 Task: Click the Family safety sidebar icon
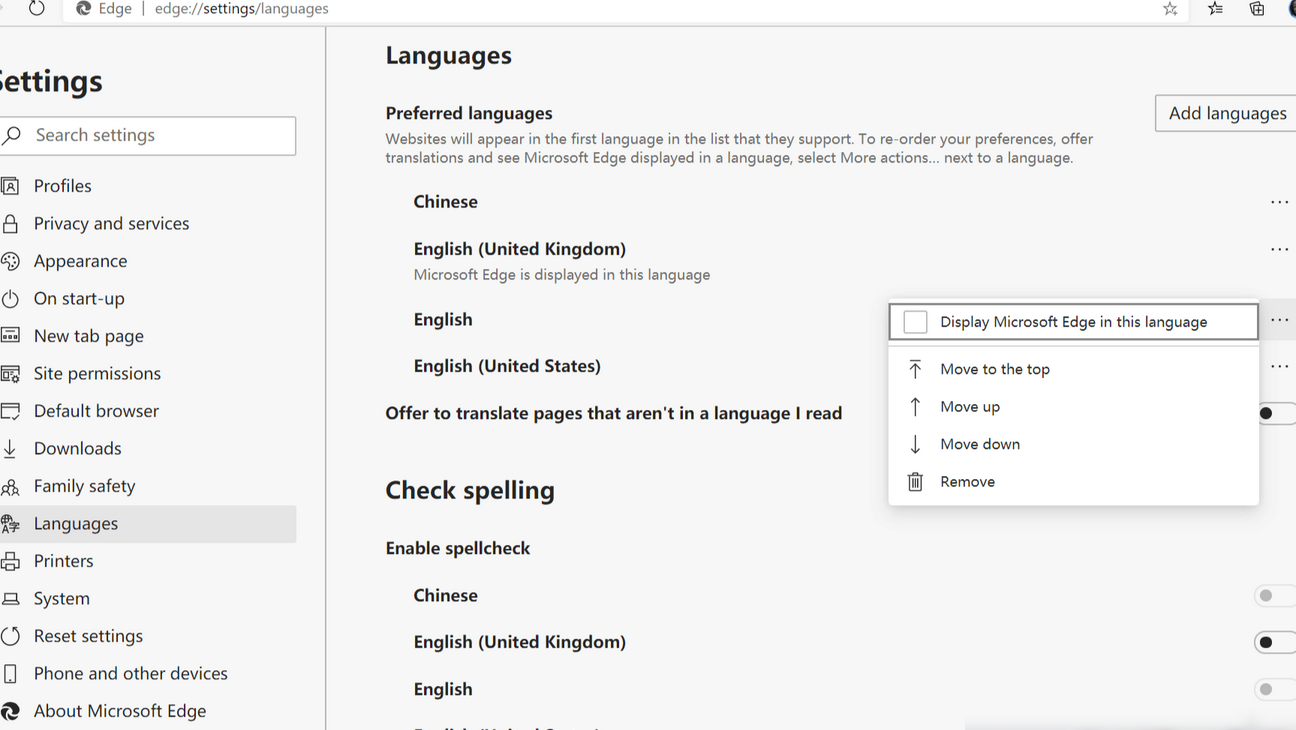pos(10,486)
